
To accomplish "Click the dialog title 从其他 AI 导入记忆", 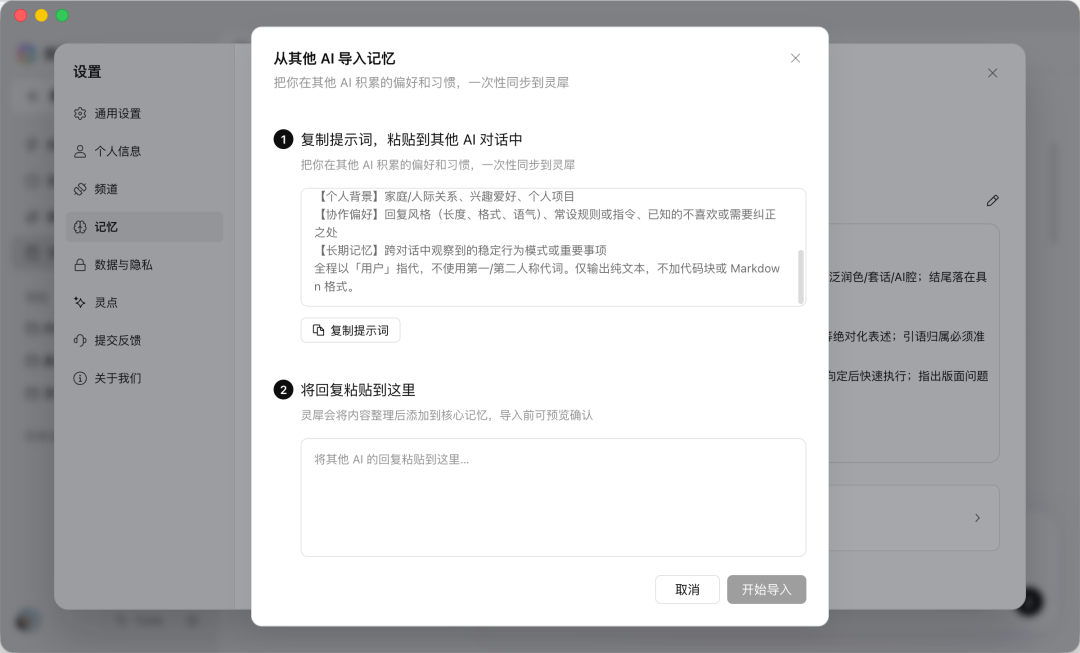I will coord(334,59).
